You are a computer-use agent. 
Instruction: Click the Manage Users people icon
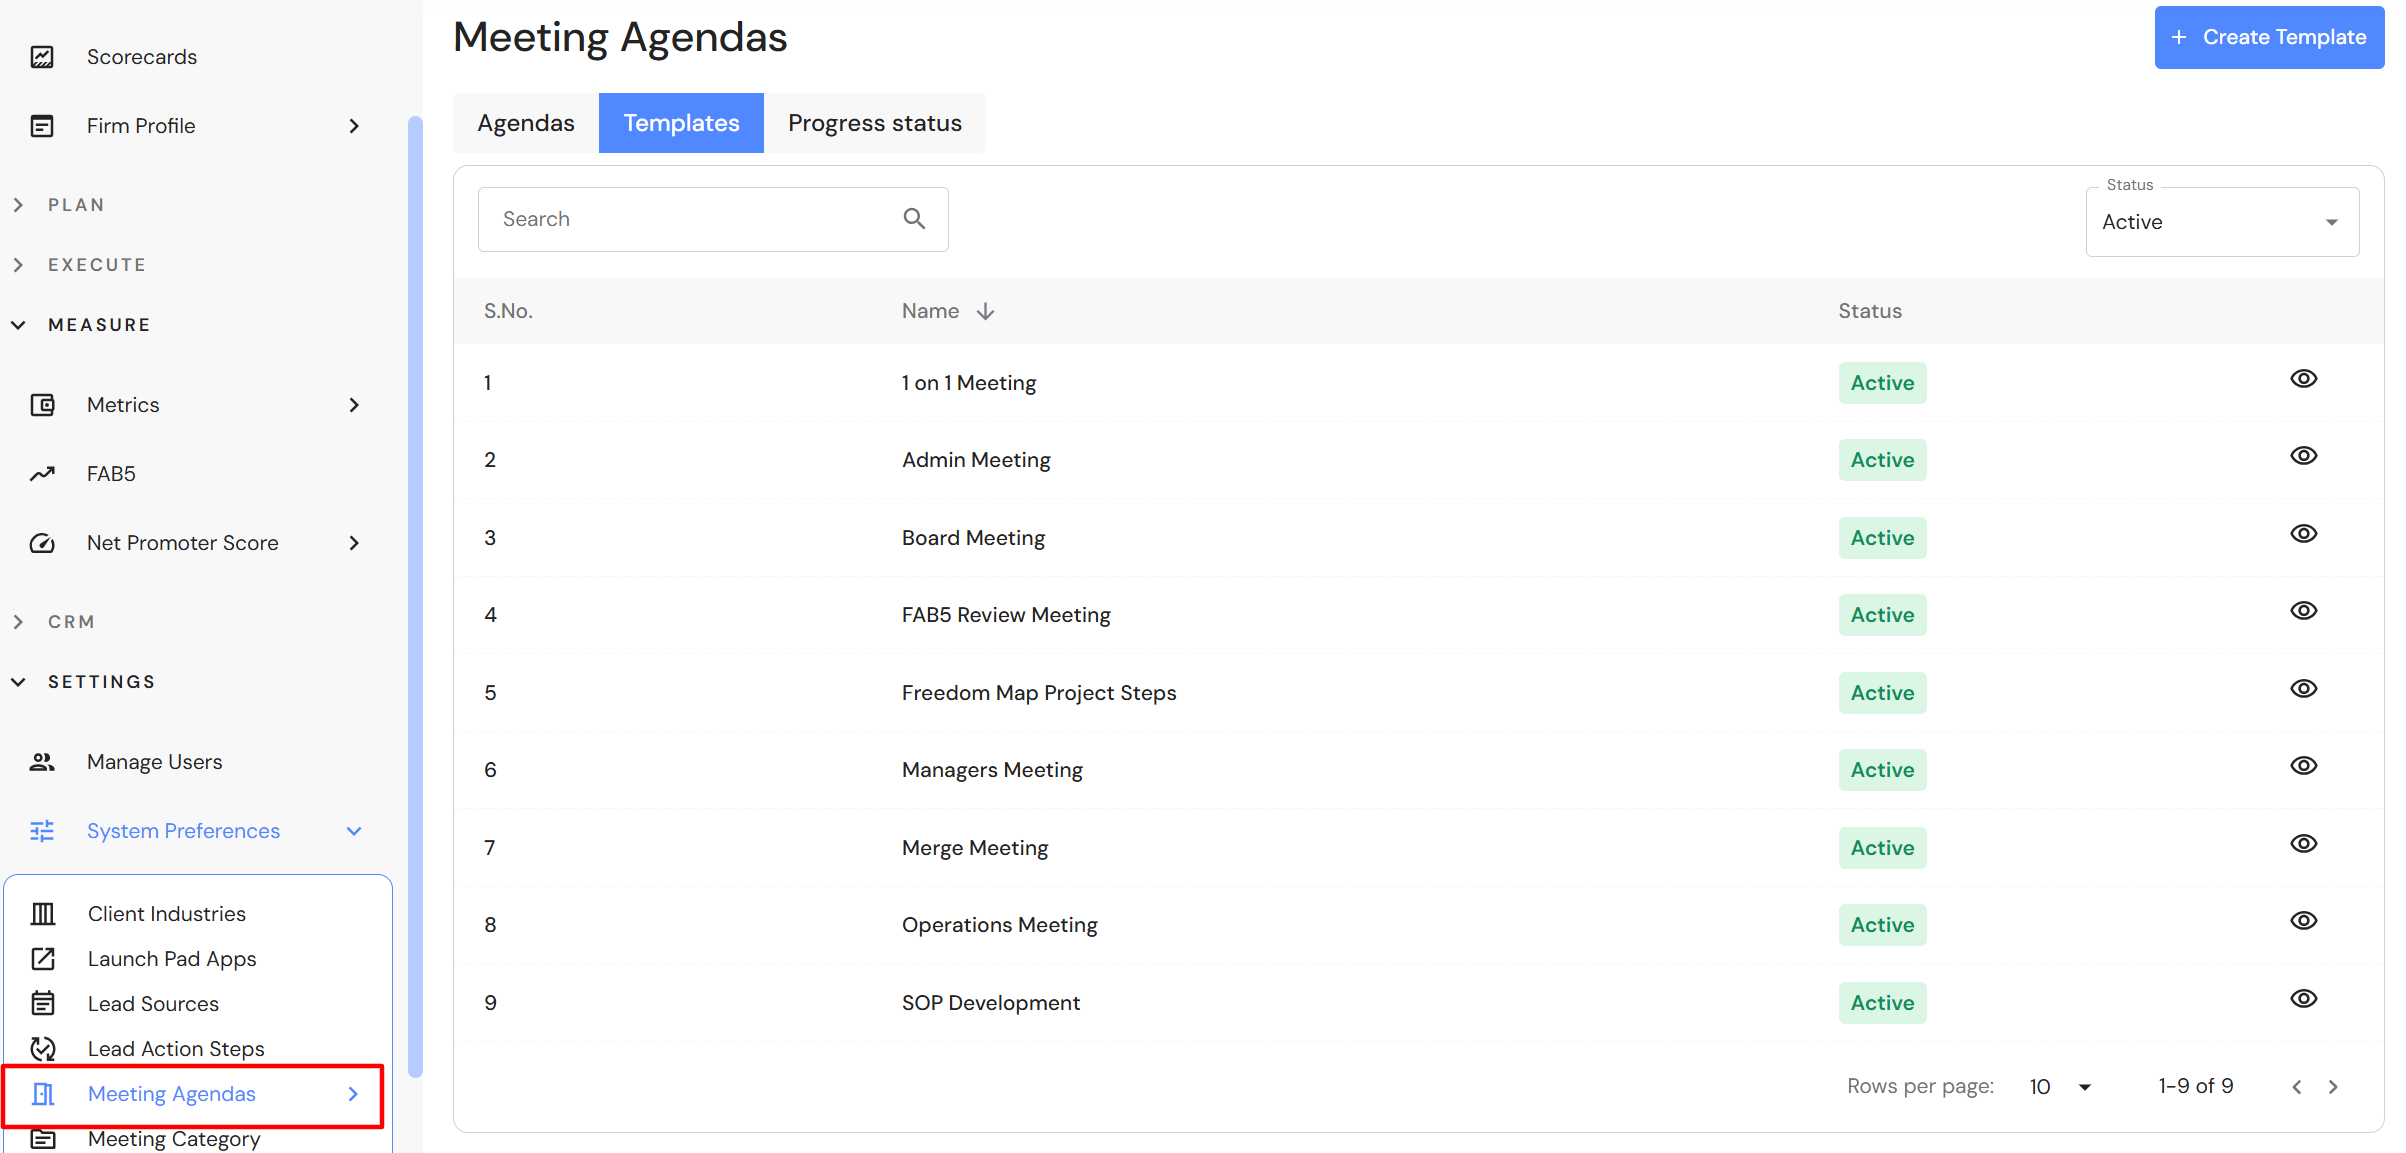click(x=42, y=762)
